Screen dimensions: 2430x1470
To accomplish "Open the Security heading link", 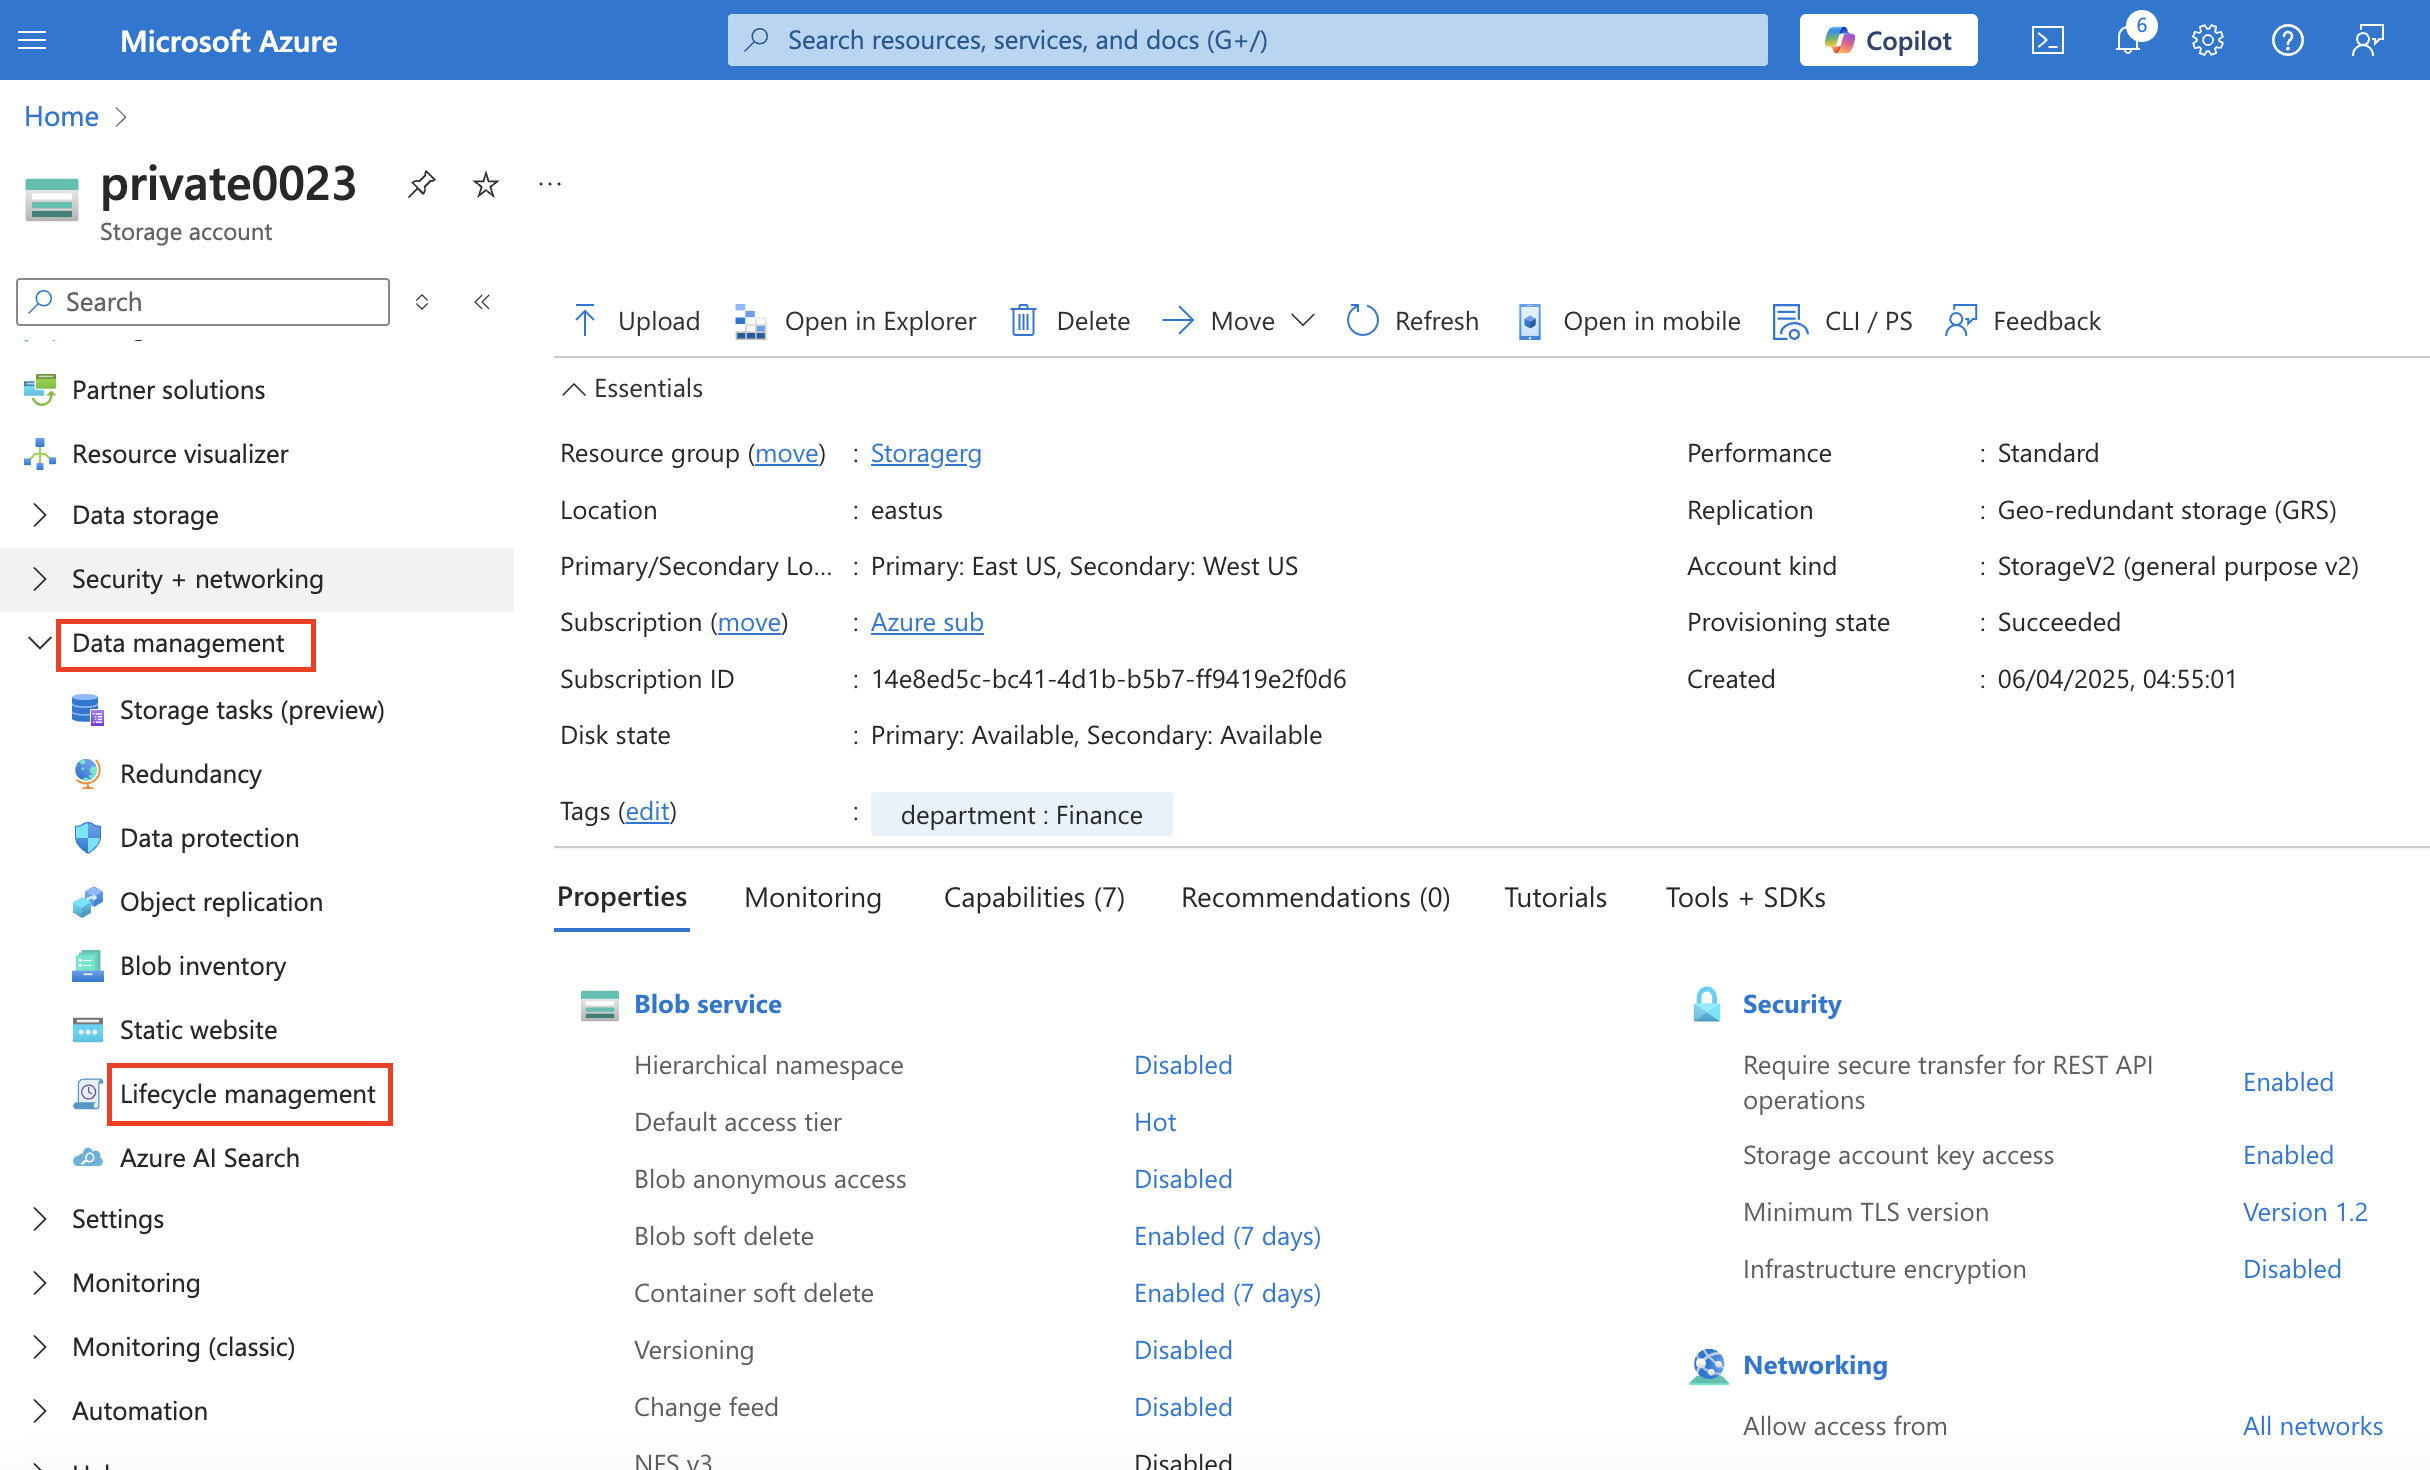I will pos(1791,1004).
